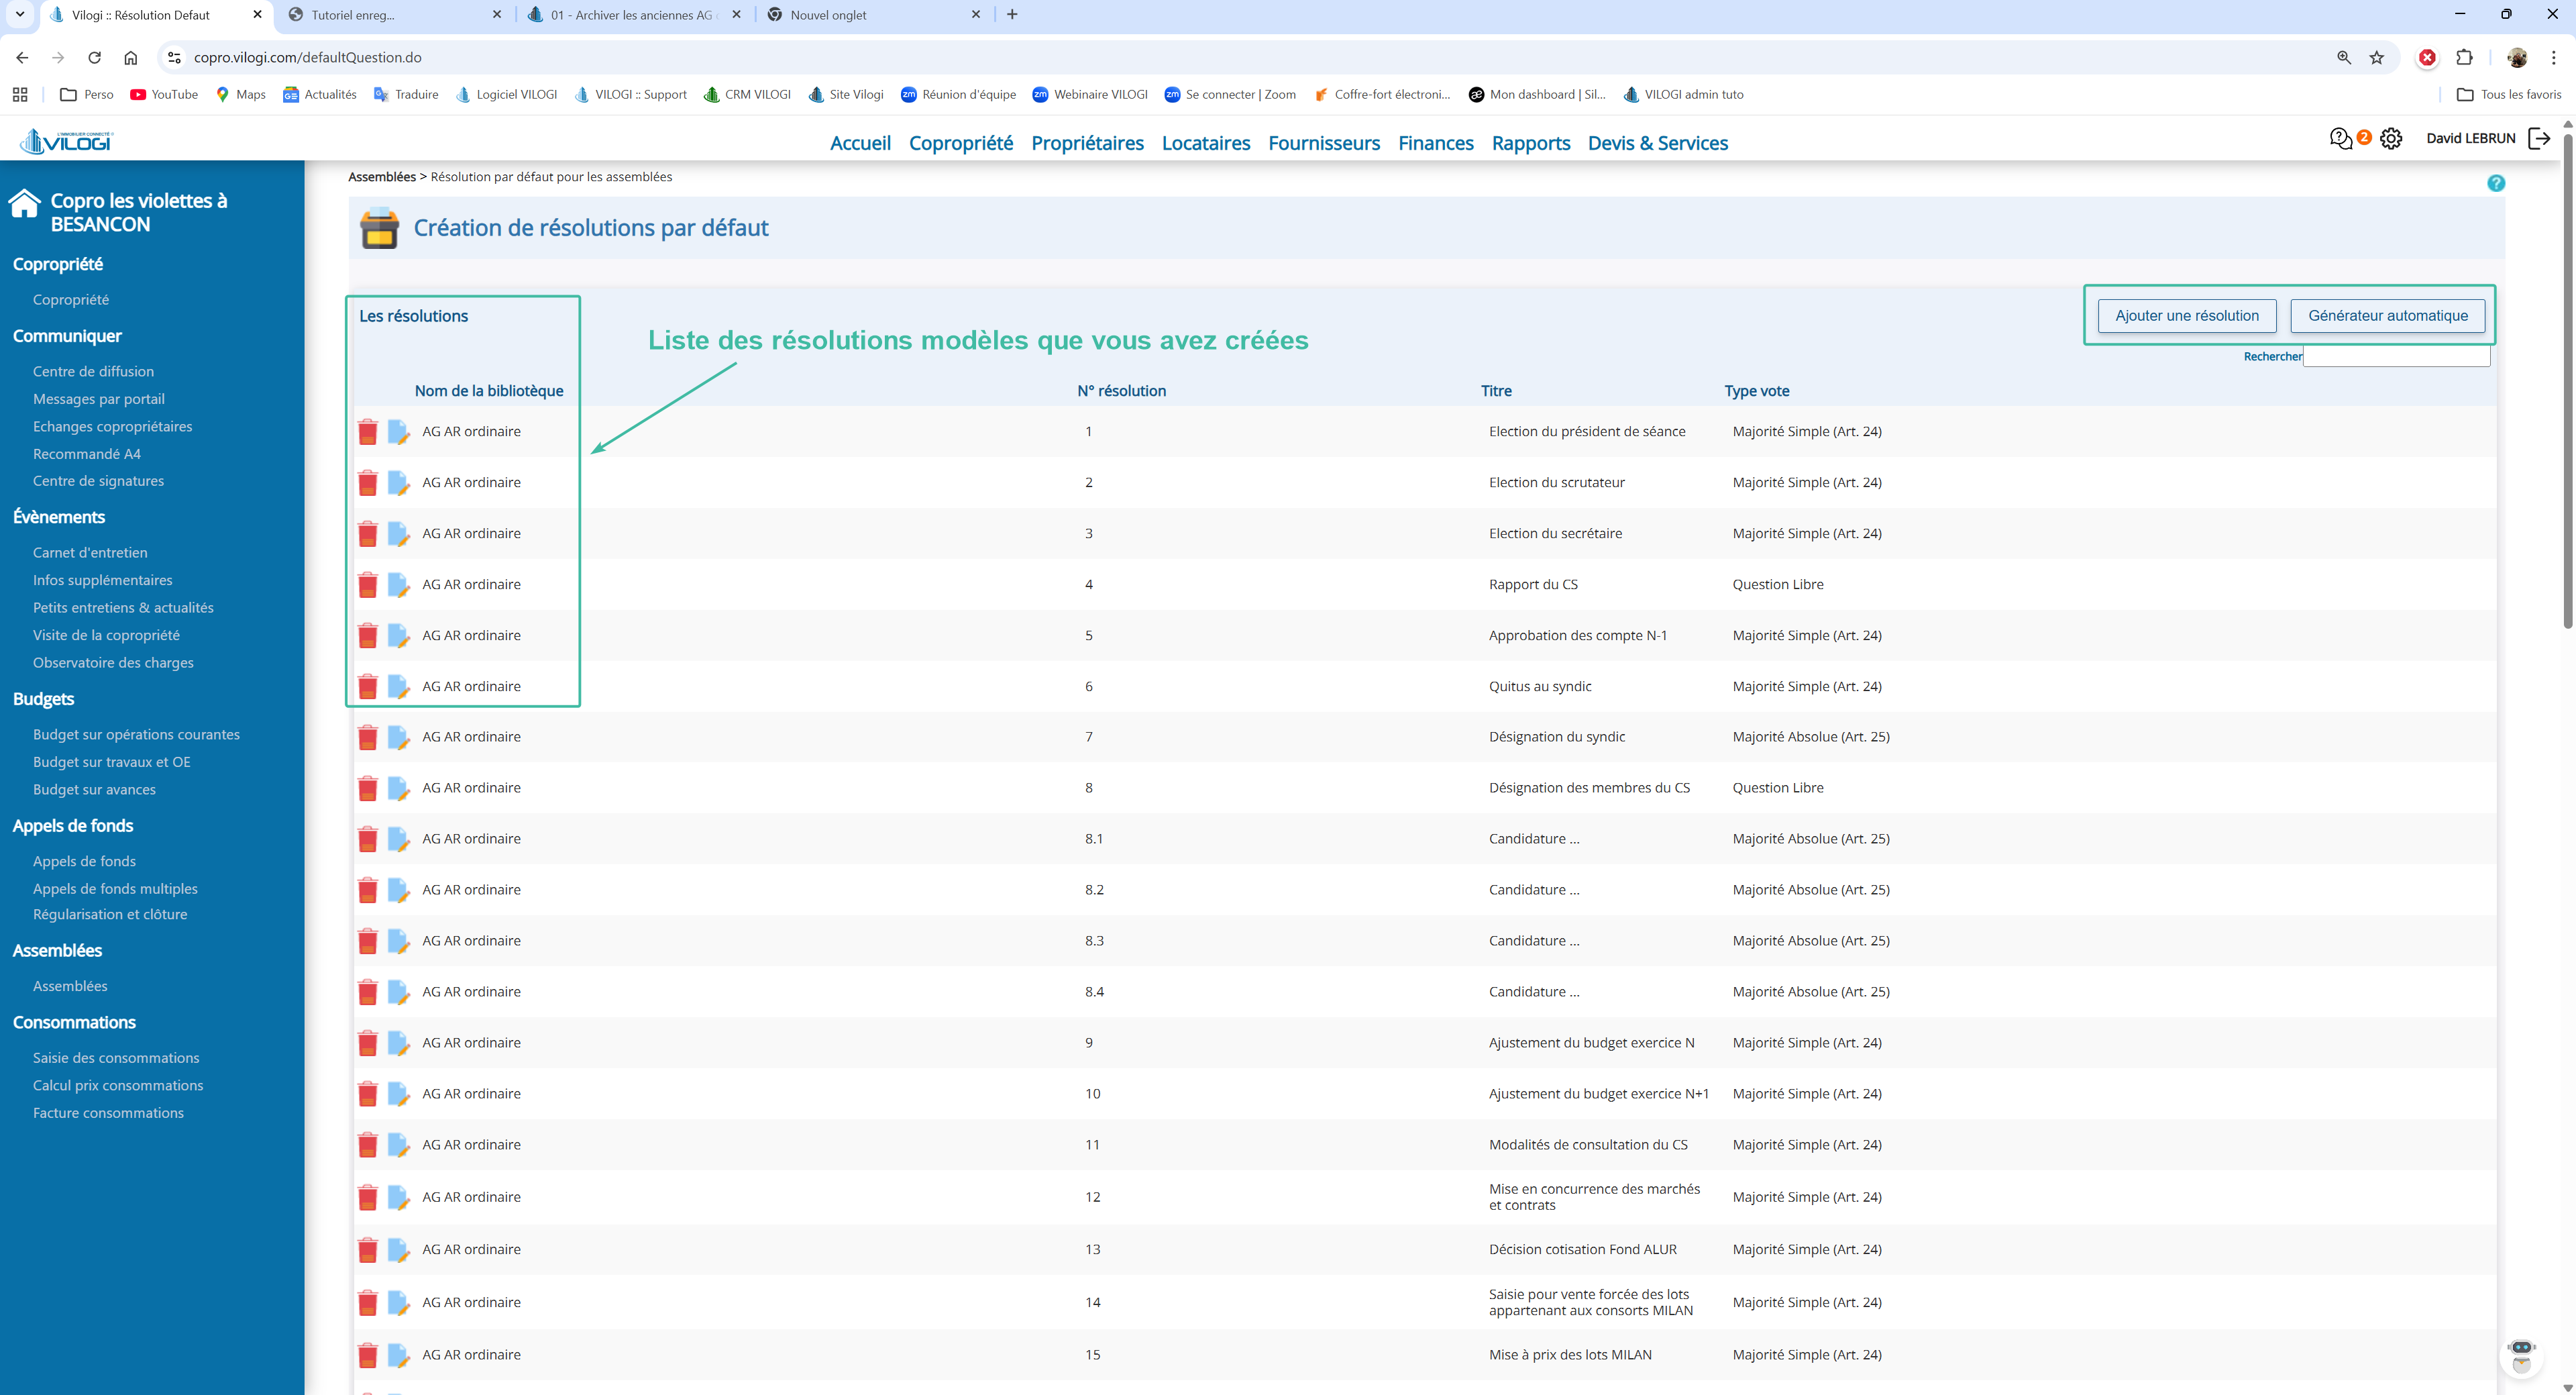
Task: Click the Rechercher search field
Action: pos(2396,356)
